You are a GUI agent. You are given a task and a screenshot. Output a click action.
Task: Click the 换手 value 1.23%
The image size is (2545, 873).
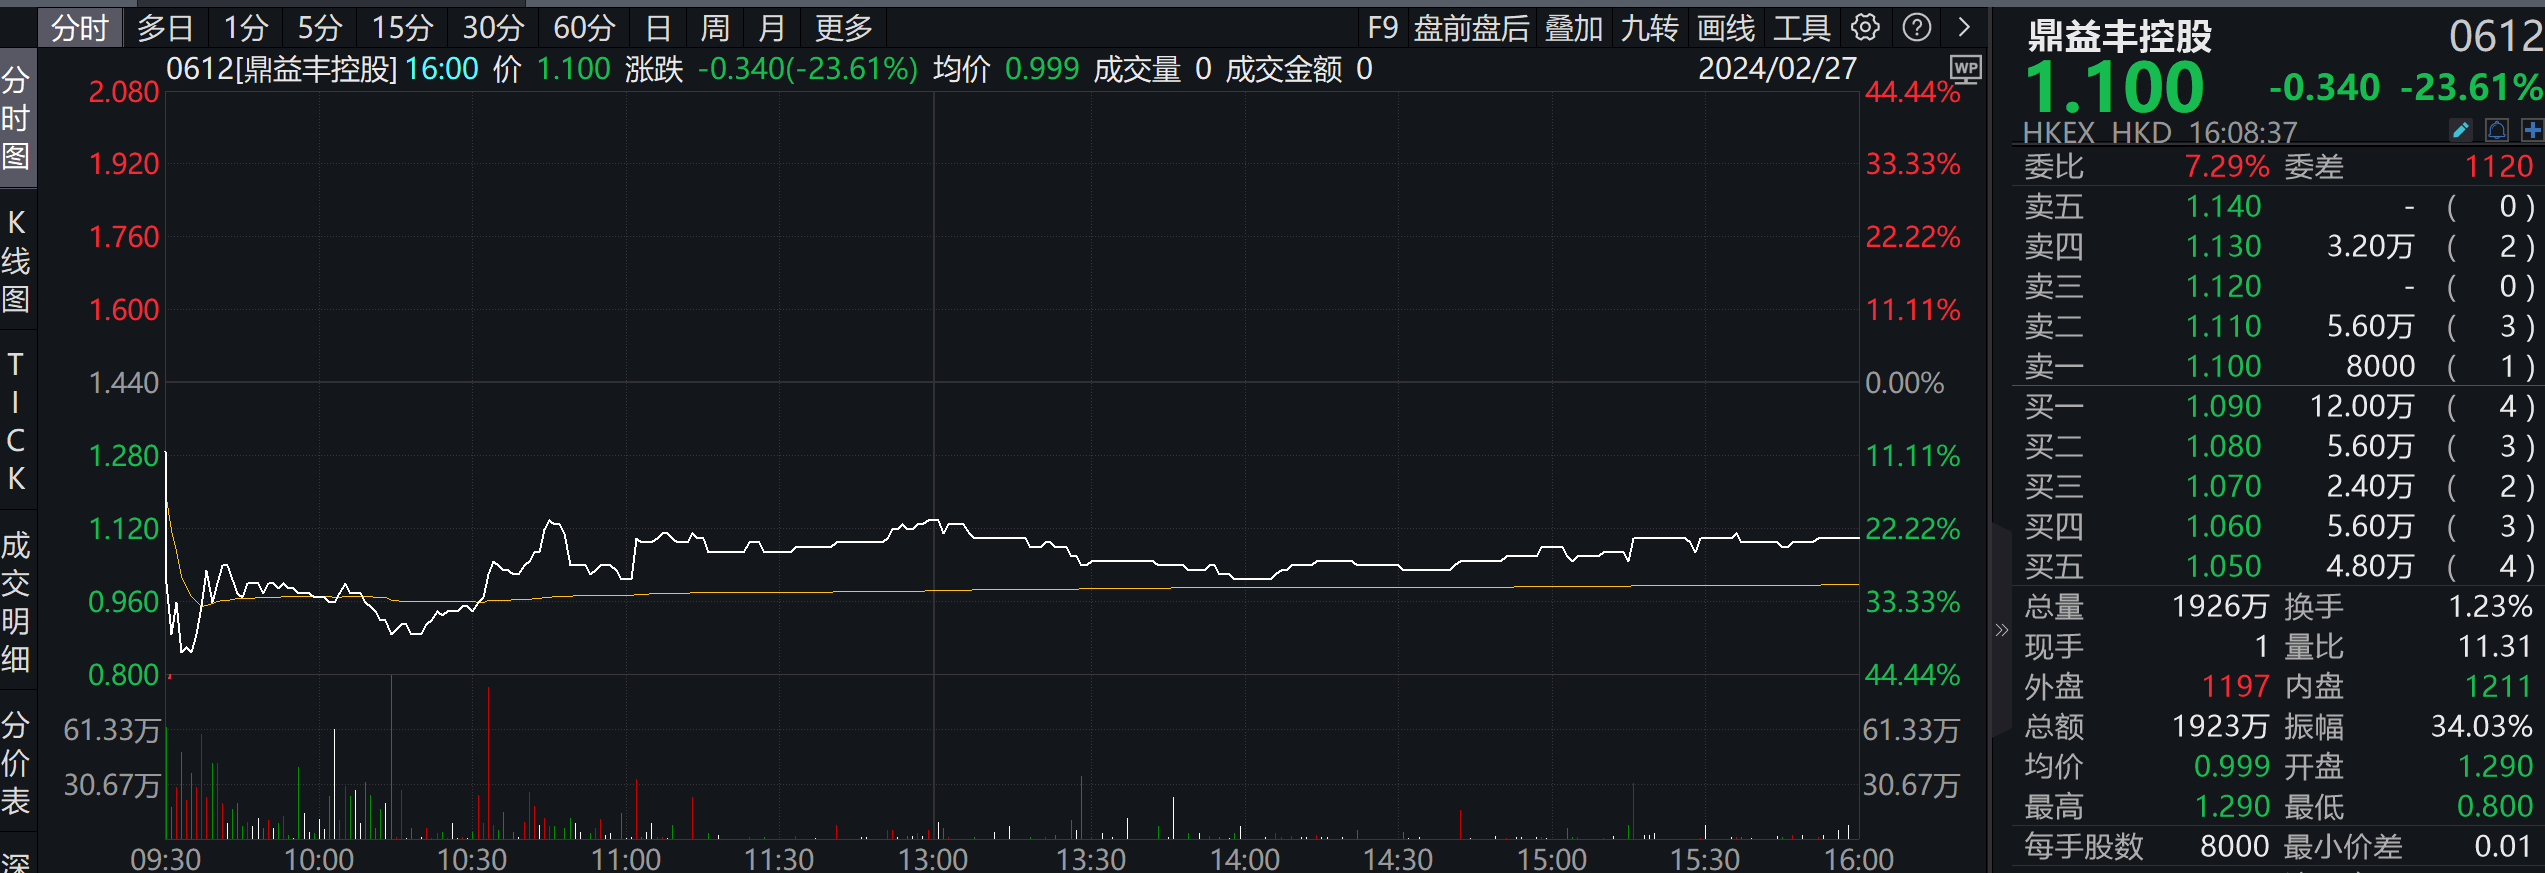2490,606
